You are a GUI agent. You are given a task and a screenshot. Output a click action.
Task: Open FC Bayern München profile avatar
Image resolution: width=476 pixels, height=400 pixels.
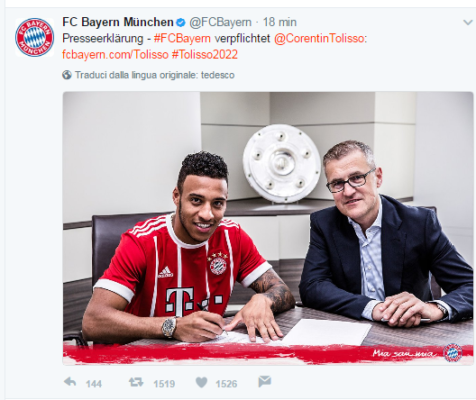point(34,37)
